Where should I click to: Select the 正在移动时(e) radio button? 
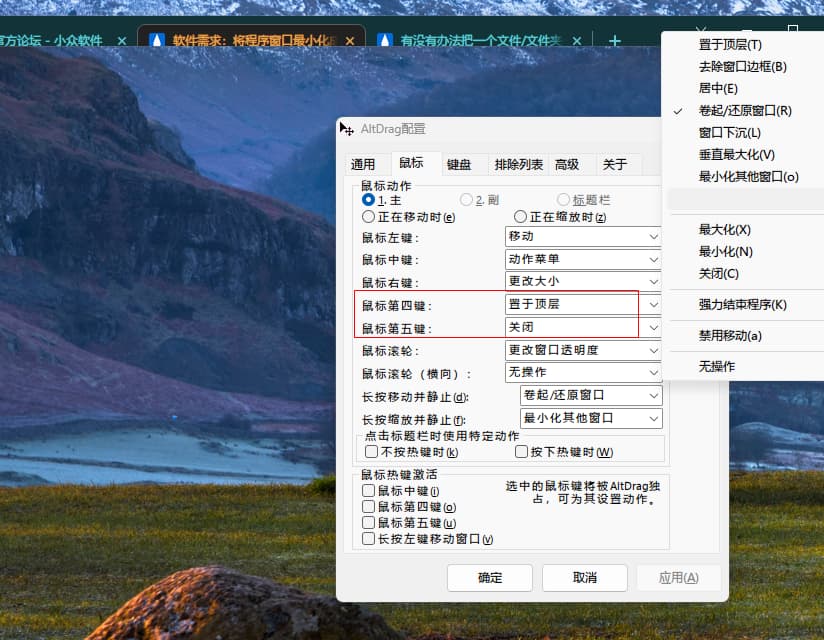pos(369,217)
